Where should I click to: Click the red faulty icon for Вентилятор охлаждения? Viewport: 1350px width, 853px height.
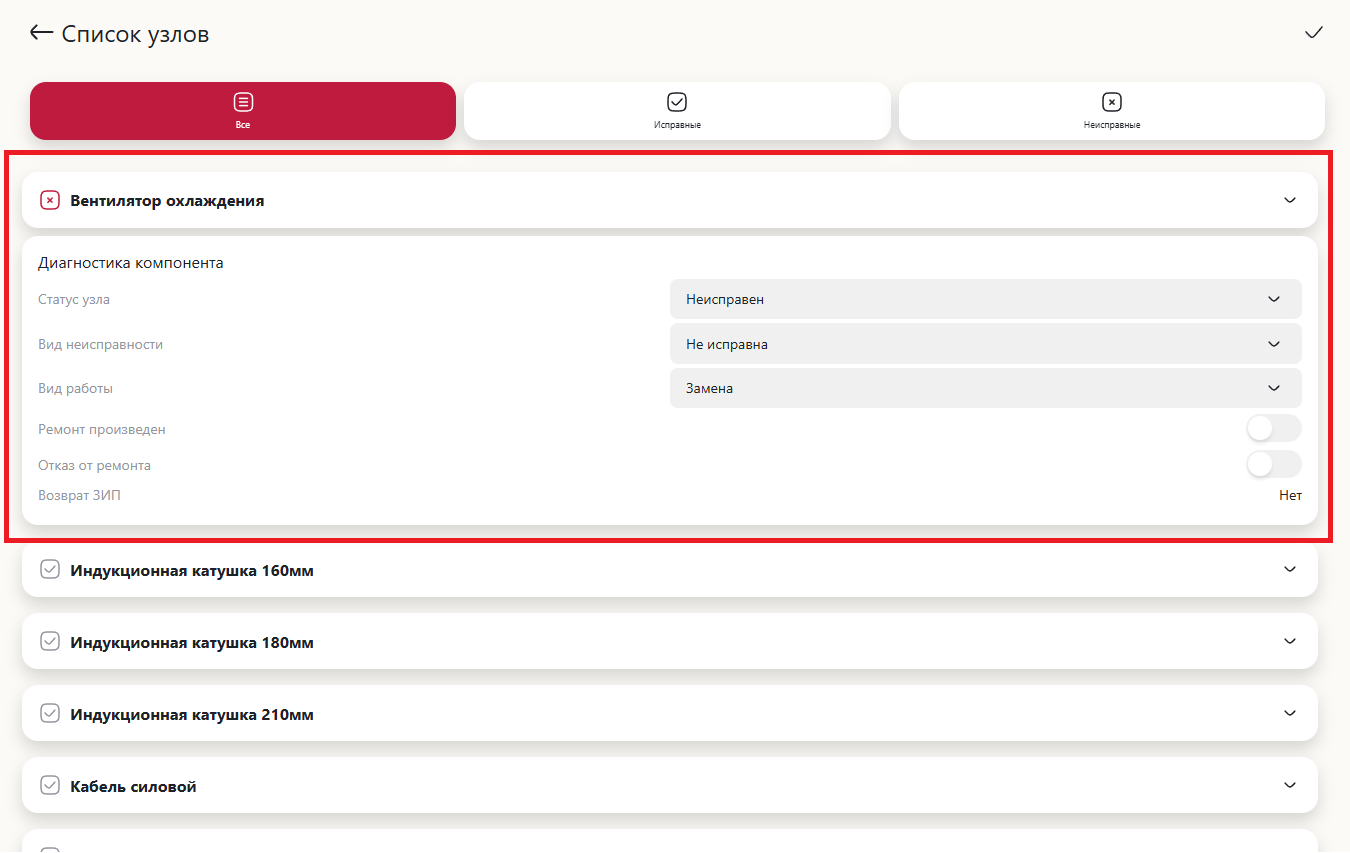pyautogui.click(x=50, y=201)
